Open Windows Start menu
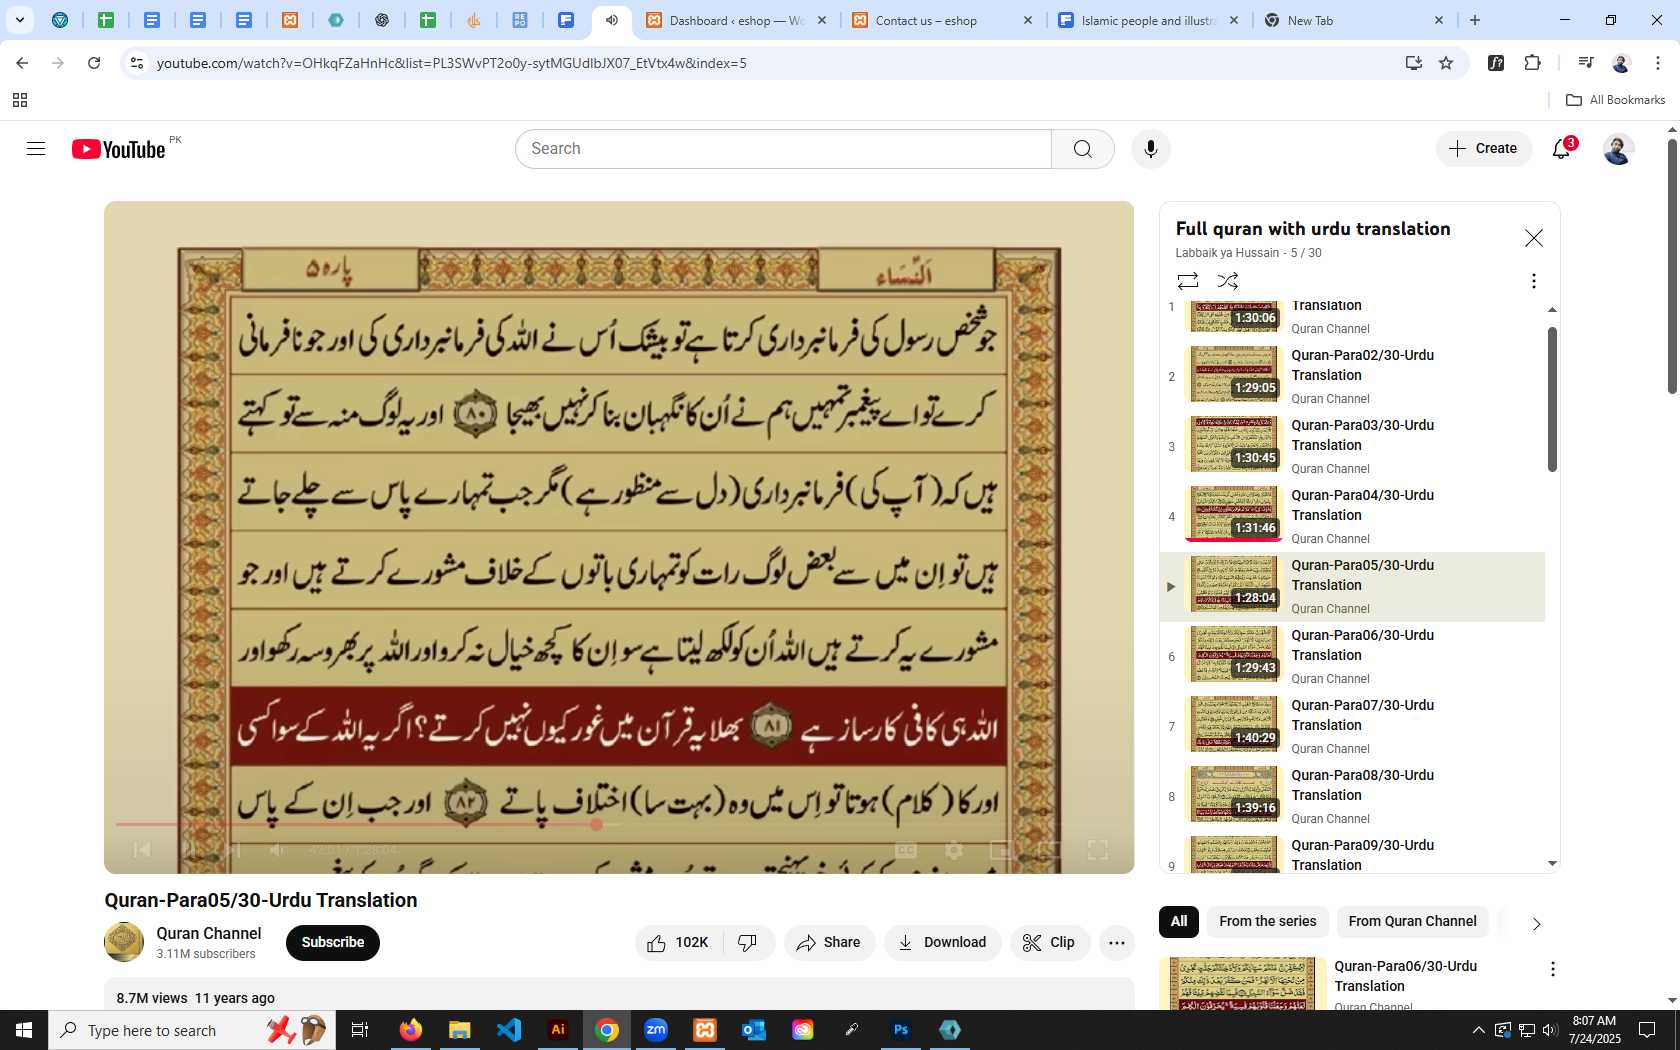Image resolution: width=1680 pixels, height=1050 pixels. pos(24,1030)
